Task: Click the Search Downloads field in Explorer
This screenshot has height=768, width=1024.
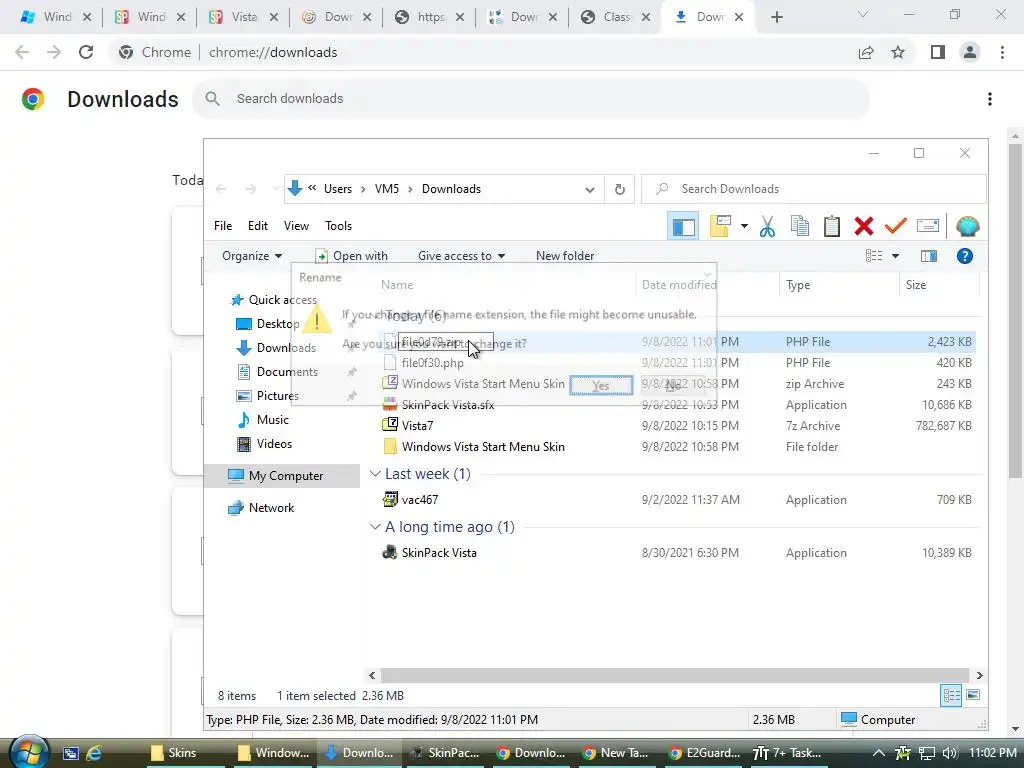Action: coord(813,189)
